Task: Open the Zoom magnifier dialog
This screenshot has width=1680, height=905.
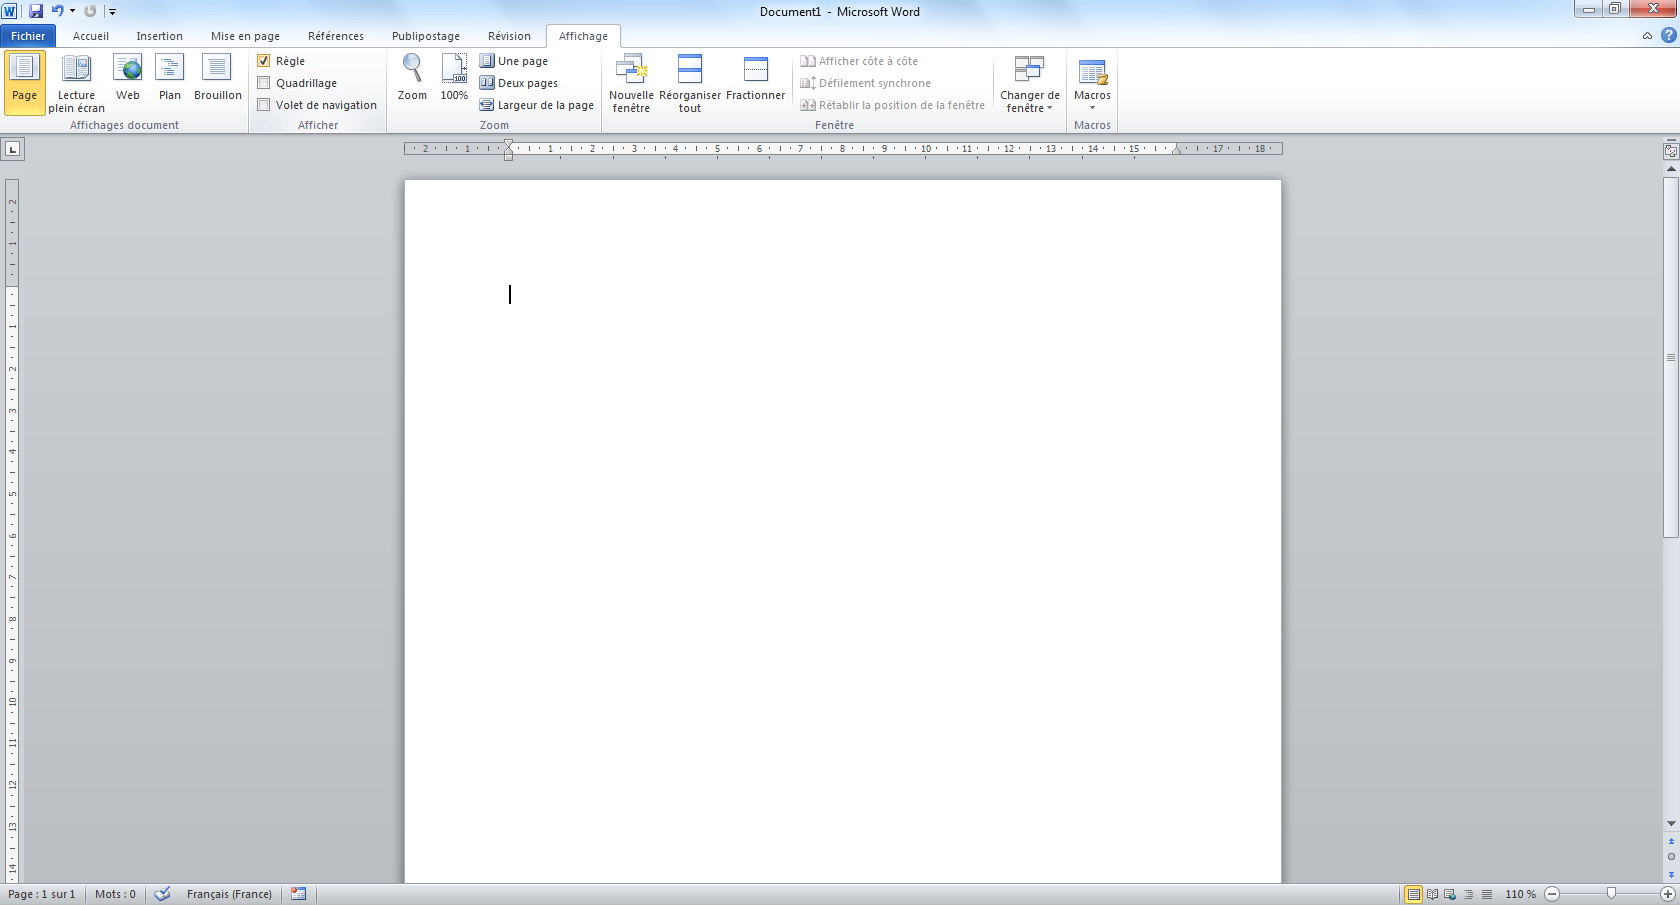Action: [412, 78]
